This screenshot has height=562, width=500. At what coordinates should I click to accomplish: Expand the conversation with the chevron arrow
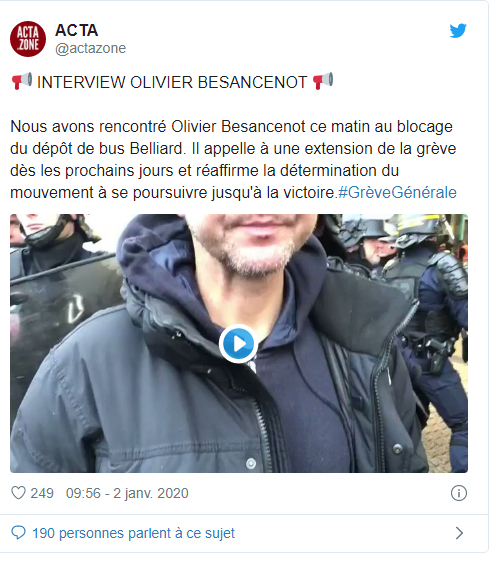point(459,533)
